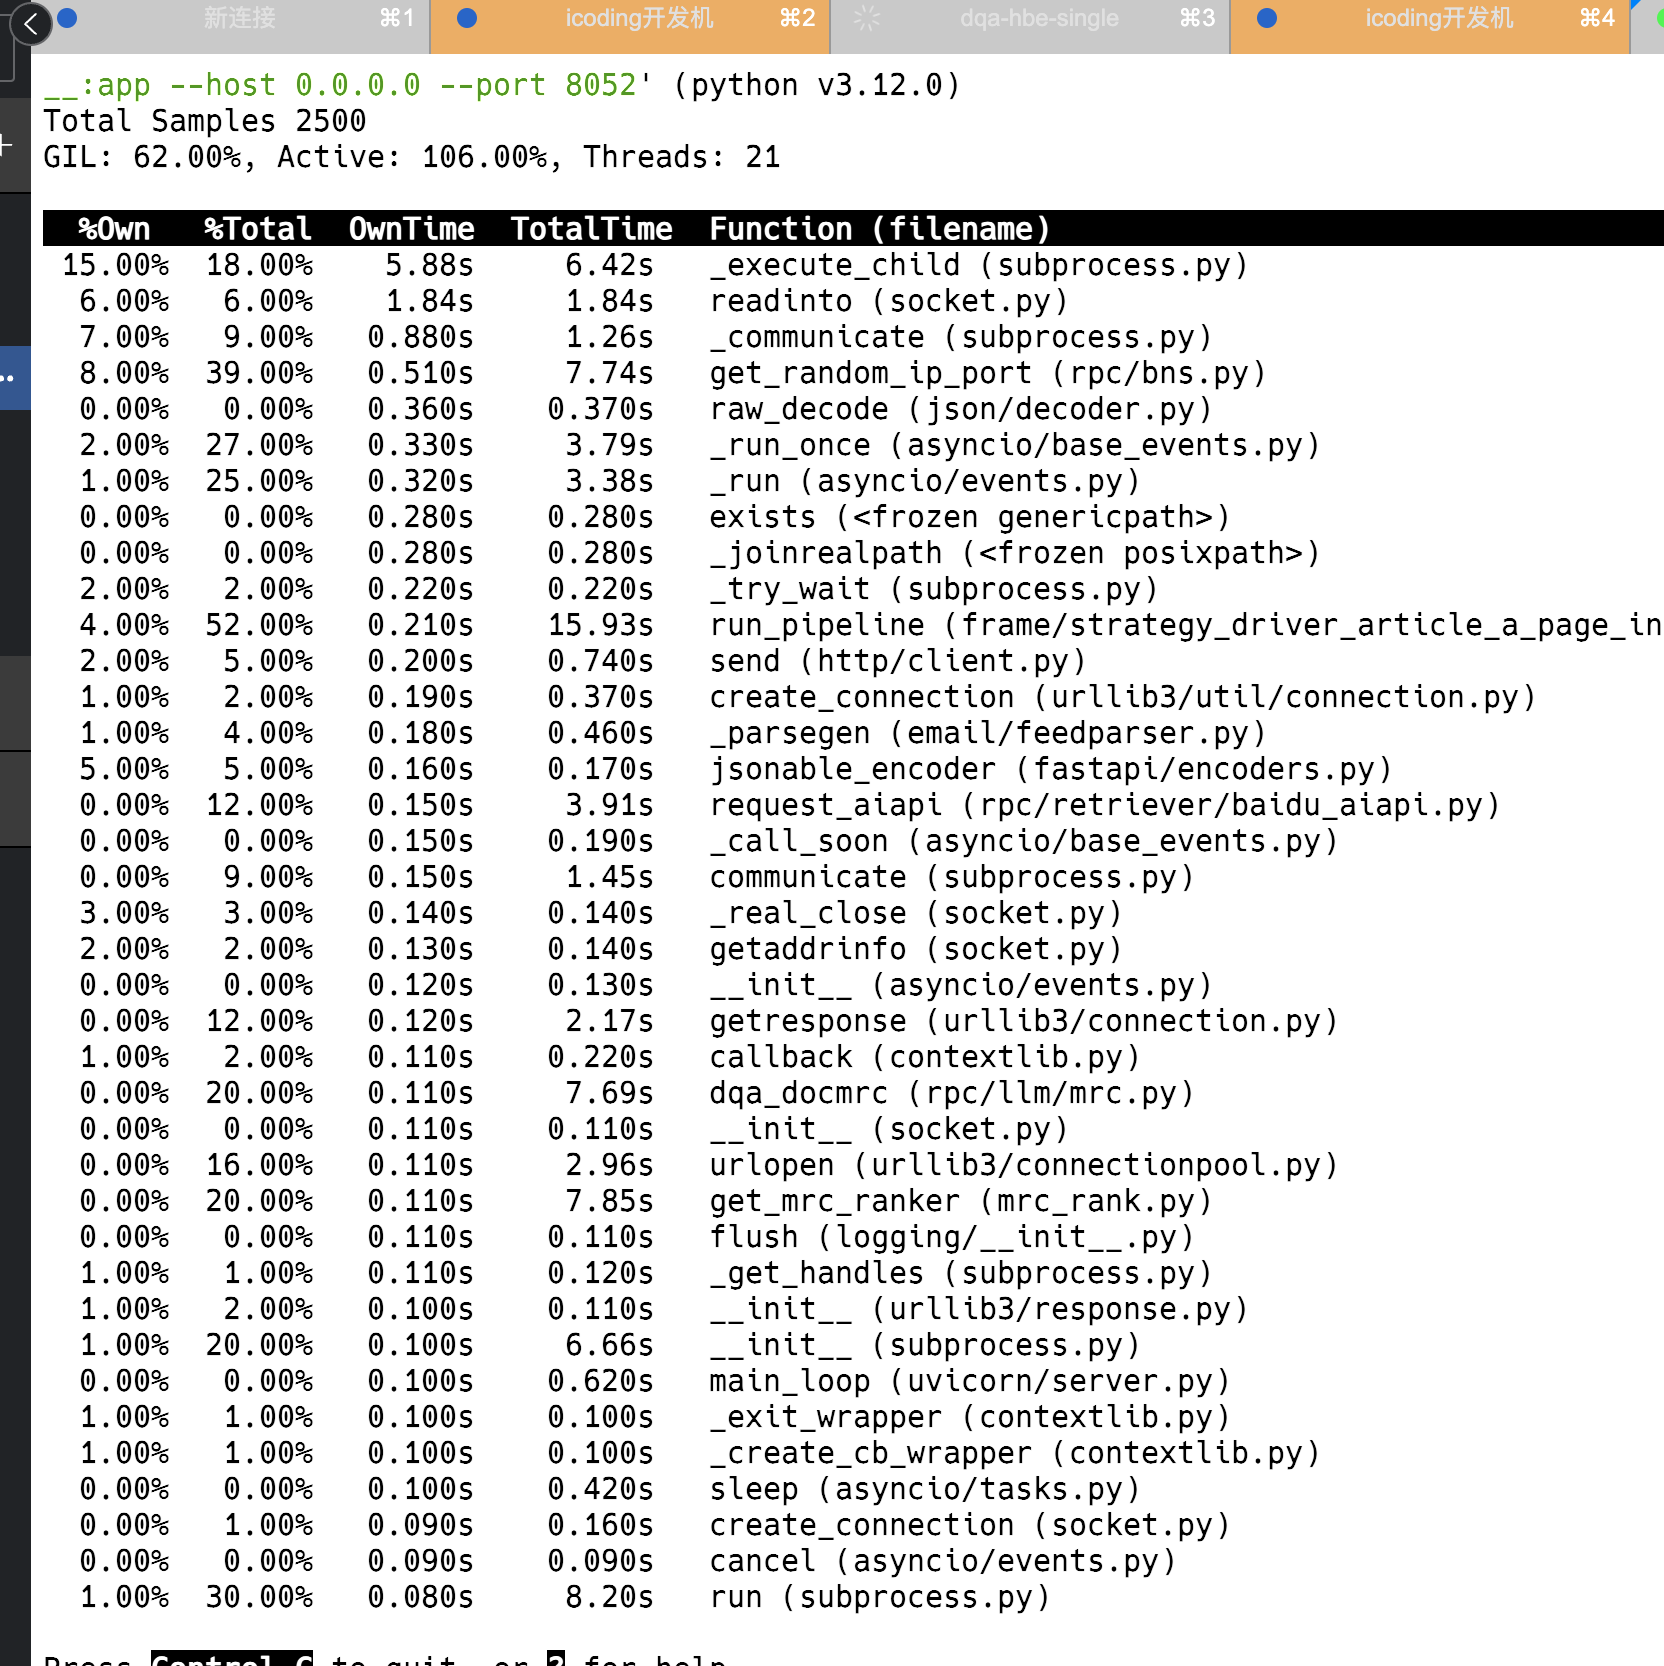Click the dqa_docmrc (rpc/llm/mrc.py) row

tap(951, 1093)
